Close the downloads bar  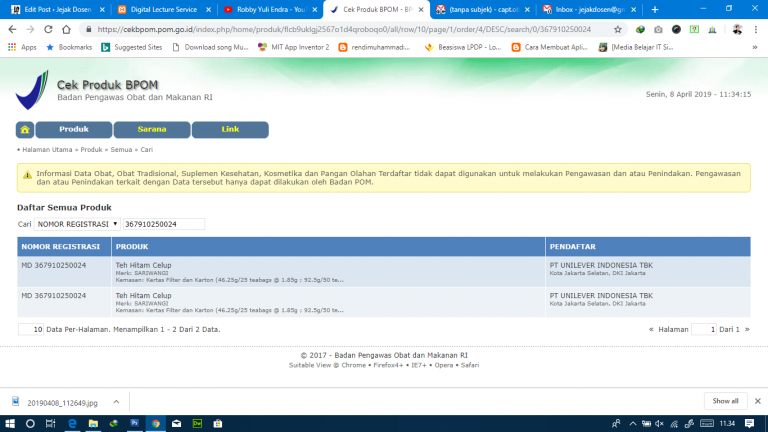click(758, 401)
